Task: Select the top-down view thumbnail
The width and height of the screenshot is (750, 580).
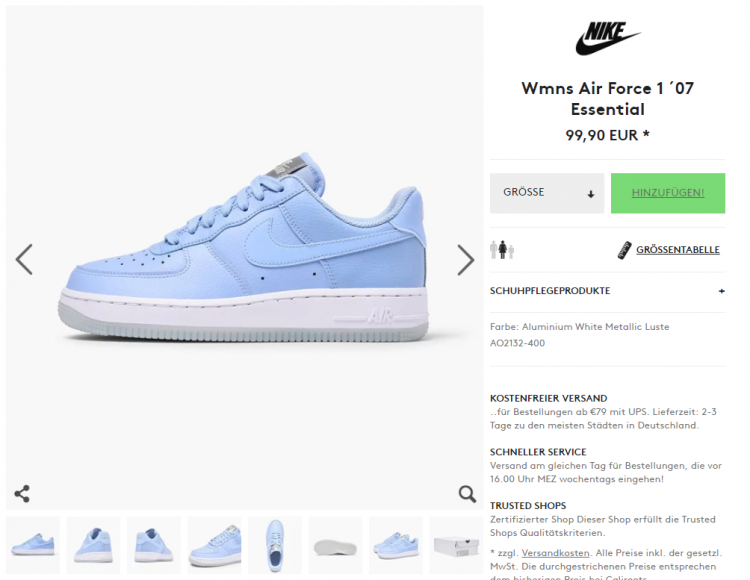Action: (x=275, y=545)
